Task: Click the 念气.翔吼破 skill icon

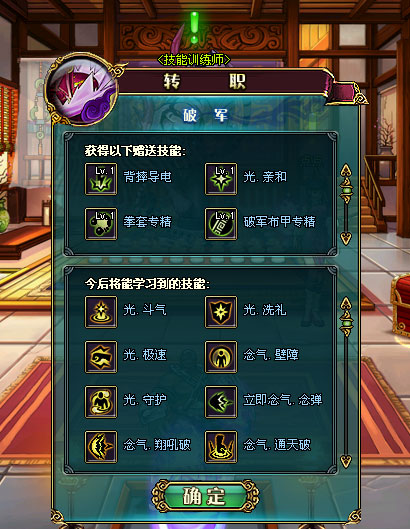Action: [x=101, y=447]
